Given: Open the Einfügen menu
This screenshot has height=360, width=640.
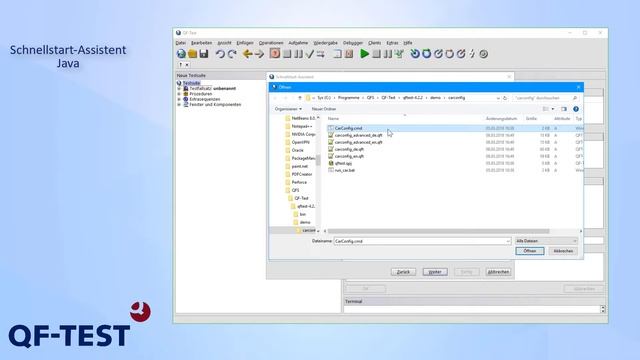Looking at the screenshot, I should pyautogui.click(x=245, y=43).
